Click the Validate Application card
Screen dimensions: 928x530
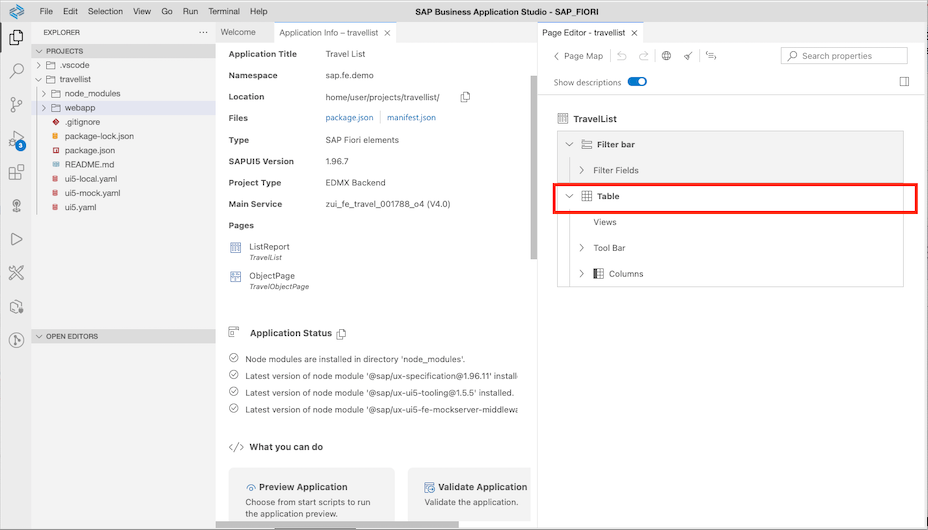[x=469, y=497]
